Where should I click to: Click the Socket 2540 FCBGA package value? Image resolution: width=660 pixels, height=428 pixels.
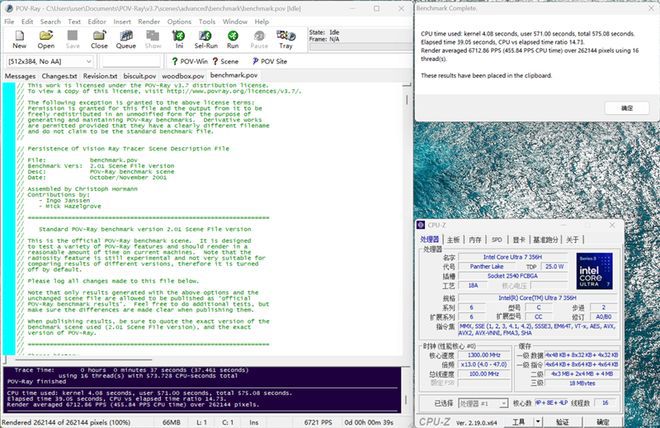[512, 276]
